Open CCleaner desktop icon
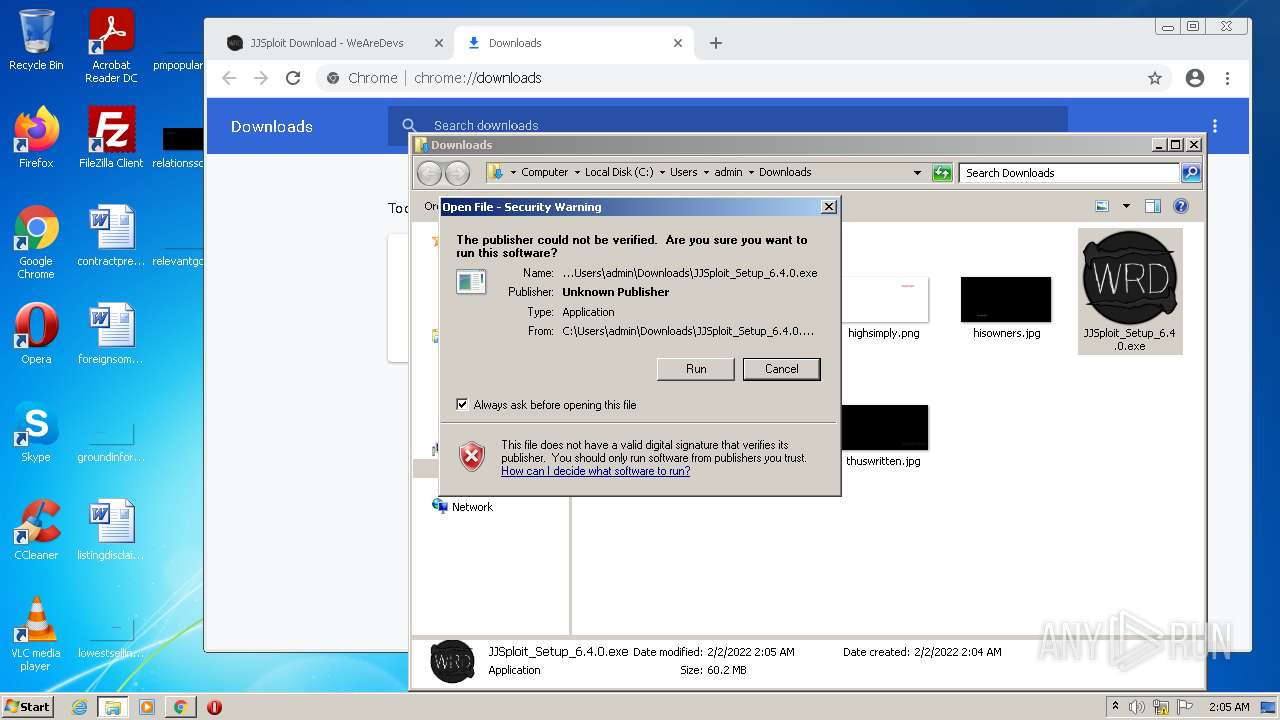This screenshot has width=1280, height=720. [36, 530]
